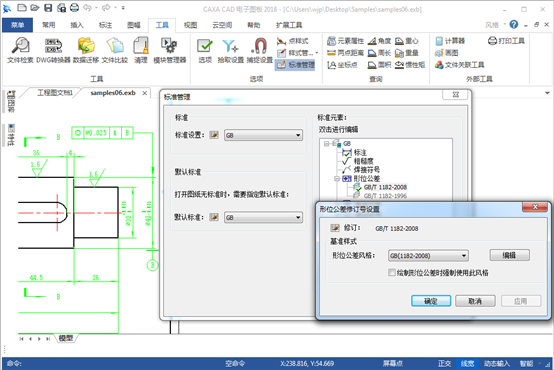Open the 标准设置 GB dropdown
This screenshot has height=370, width=554.
pyautogui.click(x=264, y=135)
